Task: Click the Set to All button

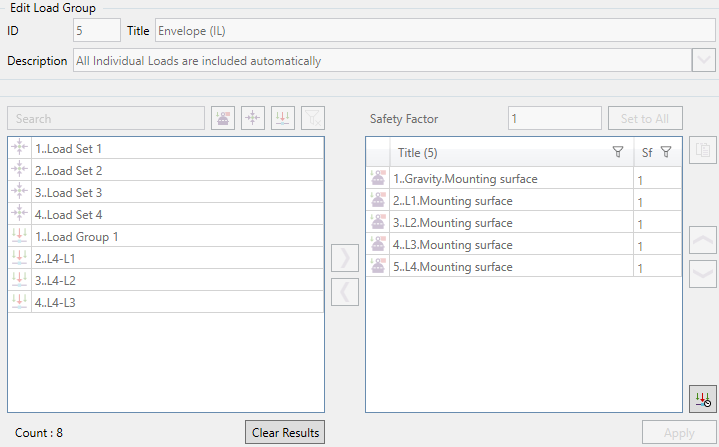Action: coord(645,118)
